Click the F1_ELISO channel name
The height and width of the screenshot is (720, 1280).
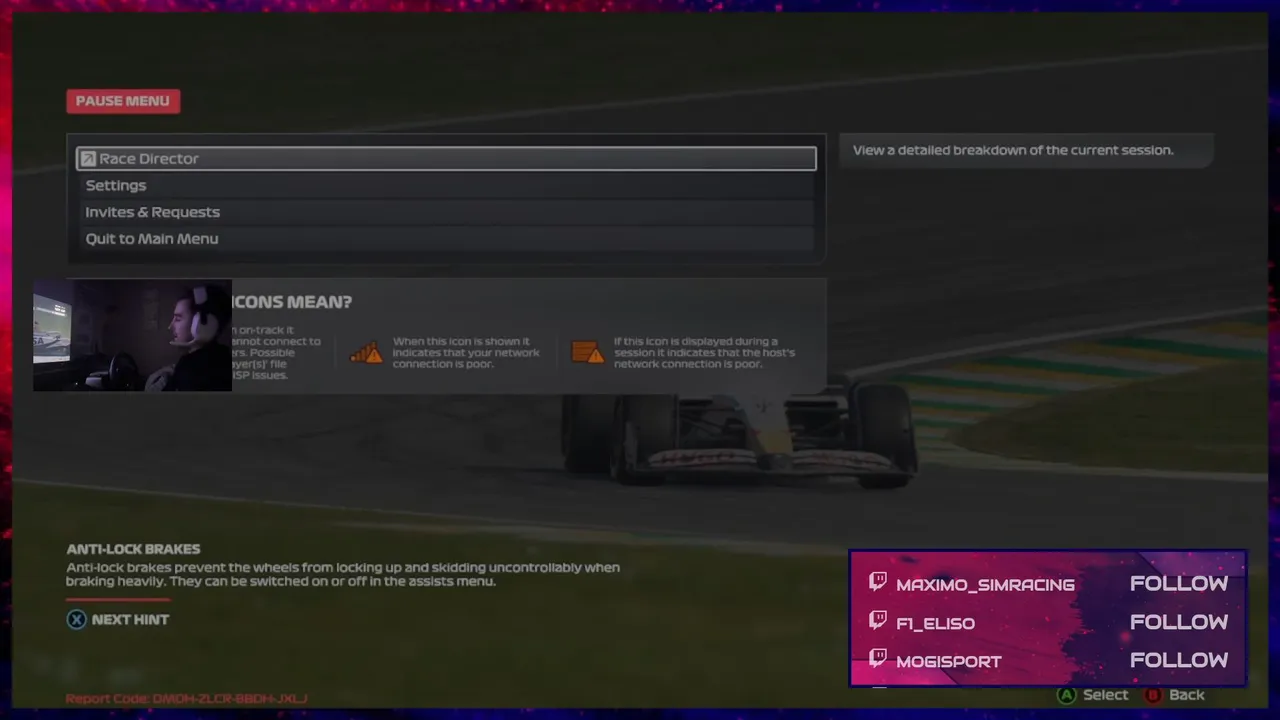(x=935, y=623)
